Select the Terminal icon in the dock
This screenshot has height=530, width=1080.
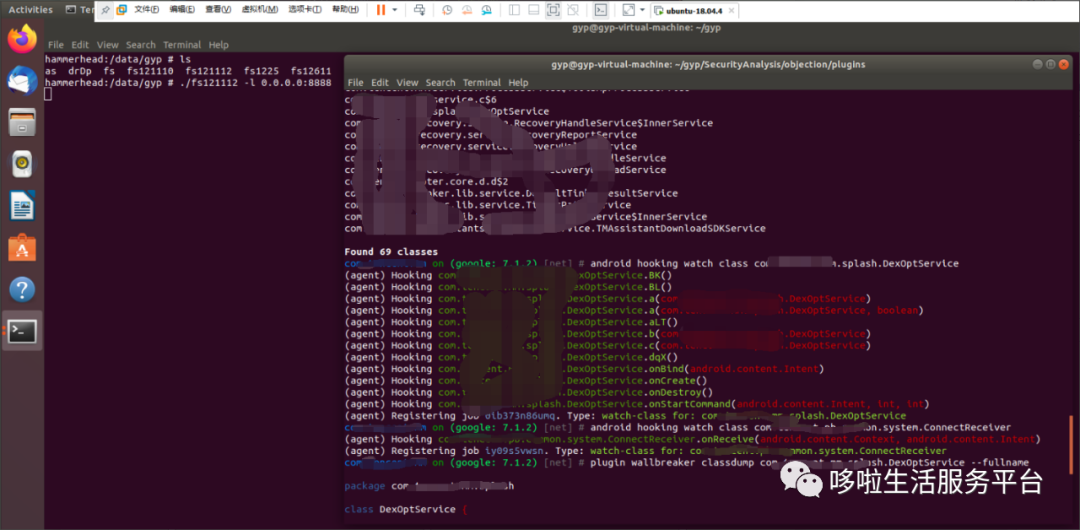(x=22, y=331)
